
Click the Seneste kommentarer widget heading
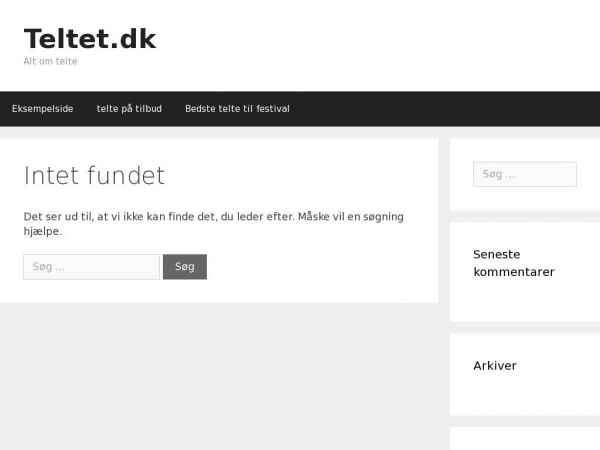pyautogui.click(x=514, y=263)
